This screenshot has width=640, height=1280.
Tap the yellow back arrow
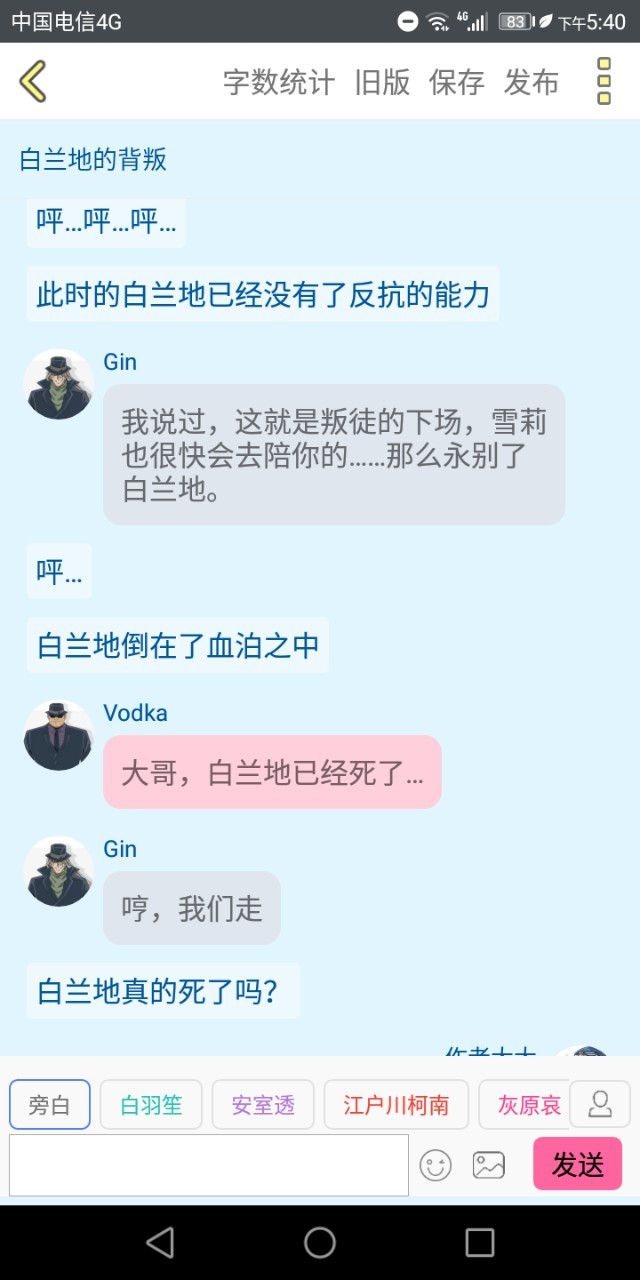click(x=33, y=81)
